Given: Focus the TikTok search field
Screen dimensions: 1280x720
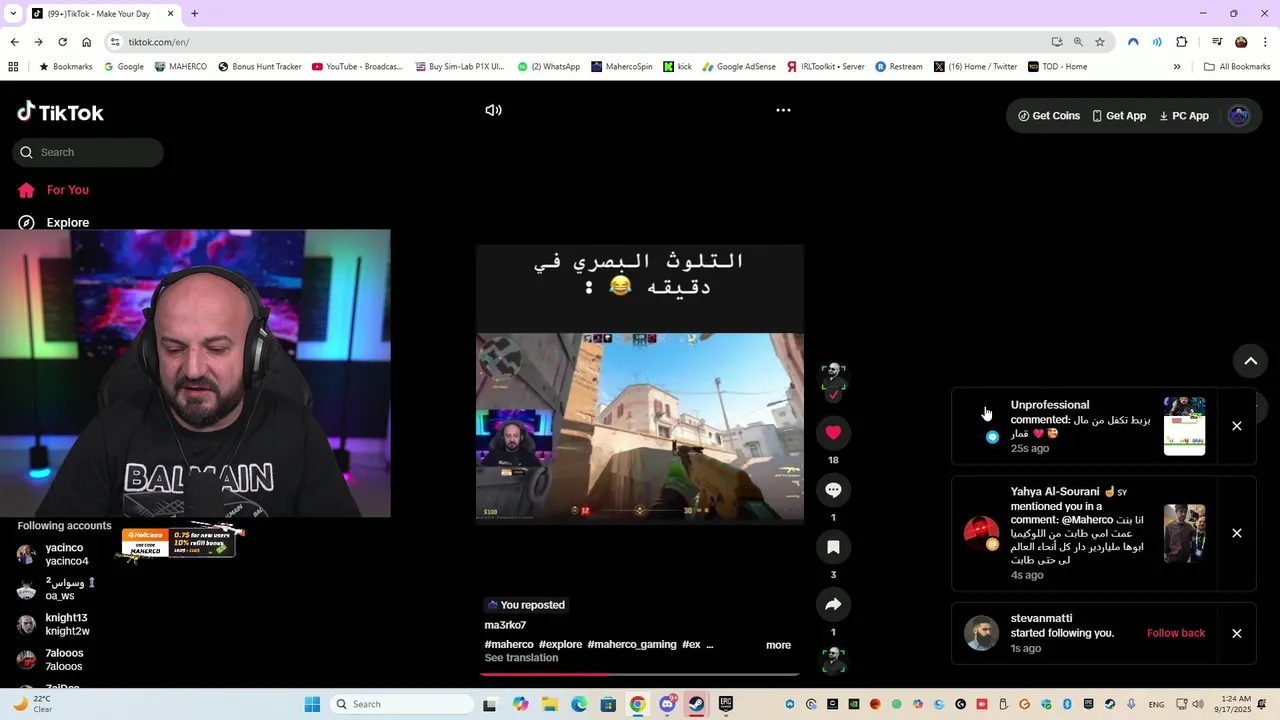Looking at the screenshot, I should pyautogui.click(x=88, y=152).
